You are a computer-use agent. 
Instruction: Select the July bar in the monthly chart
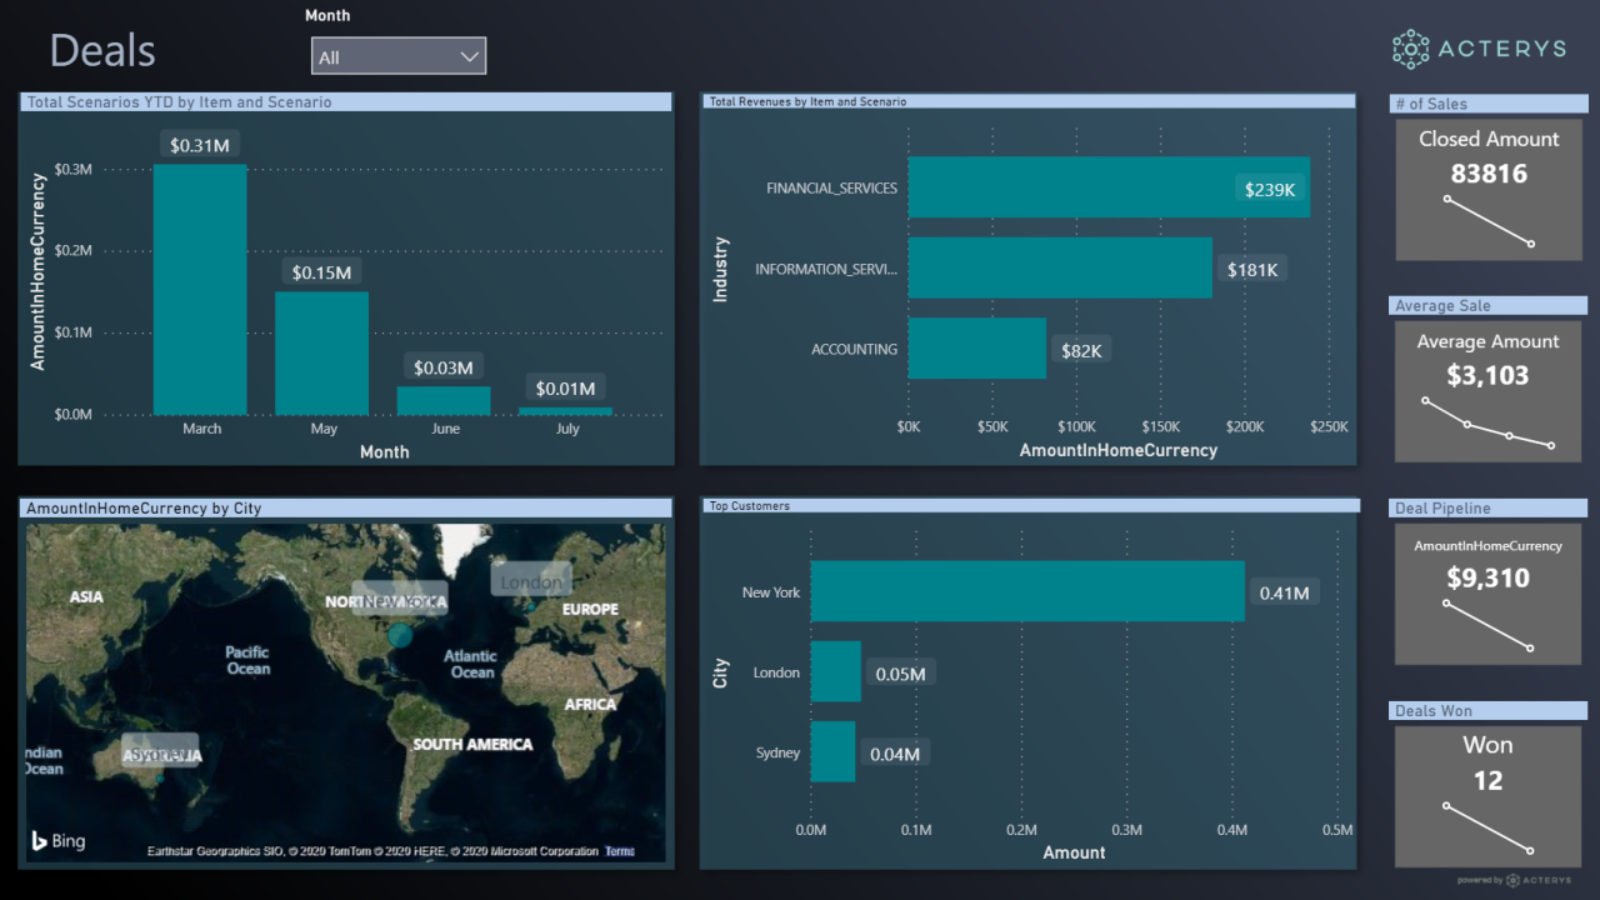click(566, 410)
